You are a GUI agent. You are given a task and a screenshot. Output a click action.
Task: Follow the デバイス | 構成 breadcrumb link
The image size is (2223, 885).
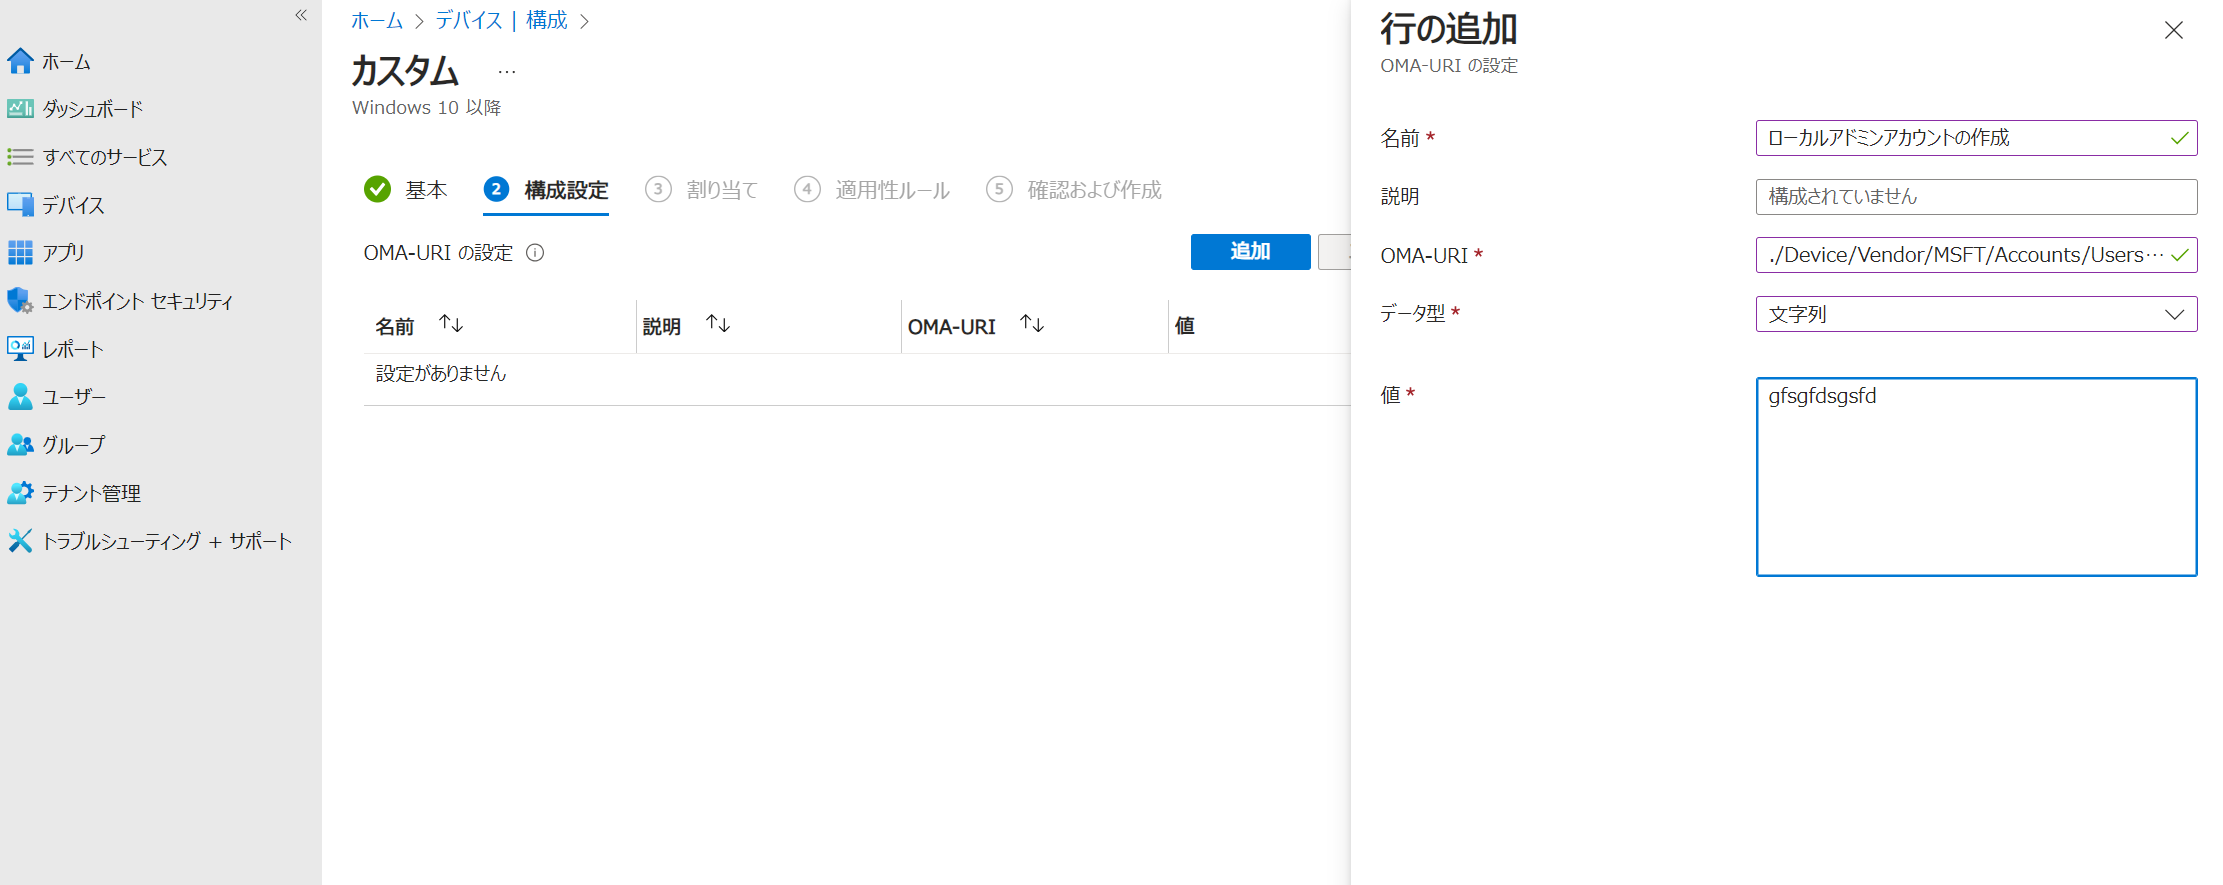pyautogui.click(x=501, y=20)
